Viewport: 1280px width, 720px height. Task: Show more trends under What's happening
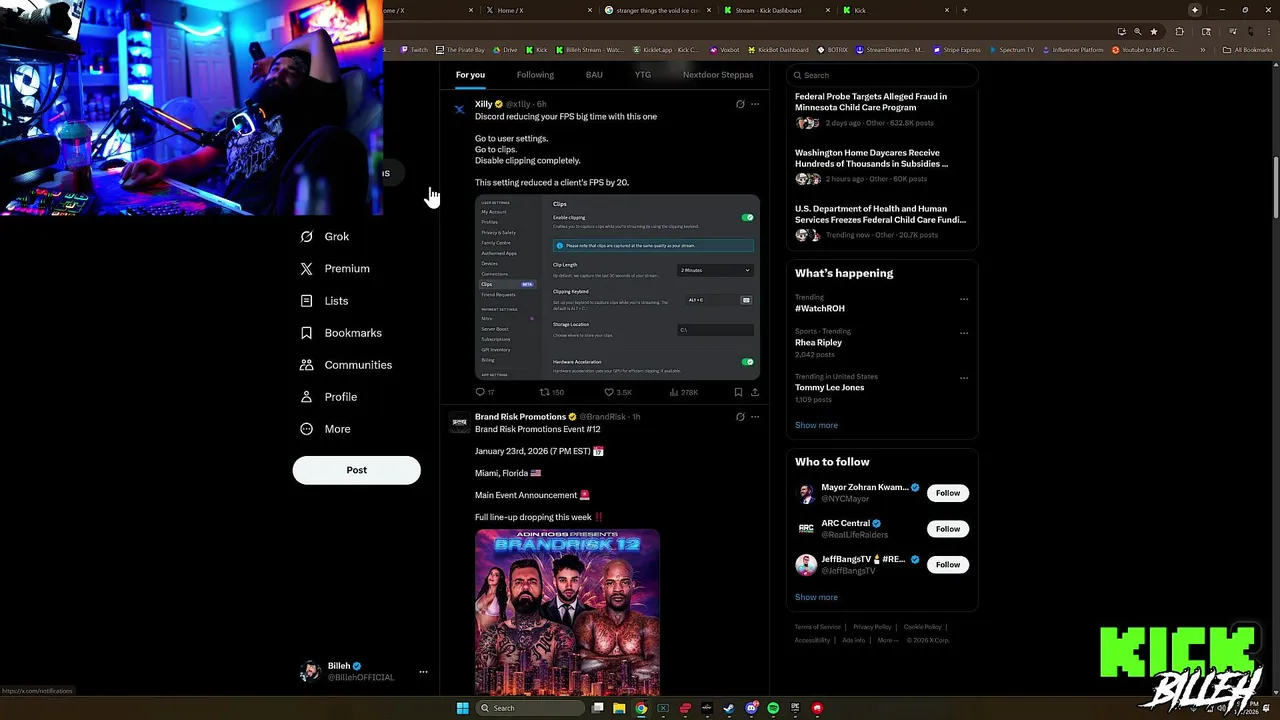816,425
